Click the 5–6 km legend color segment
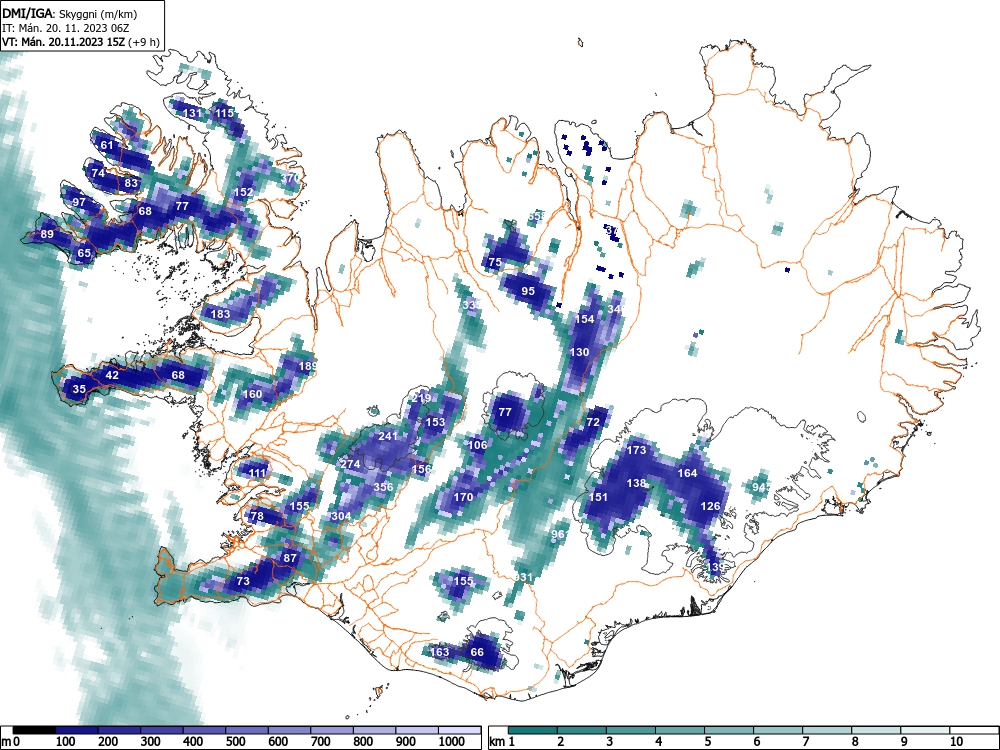The height and width of the screenshot is (750, 1000). (x=729, y=730)
